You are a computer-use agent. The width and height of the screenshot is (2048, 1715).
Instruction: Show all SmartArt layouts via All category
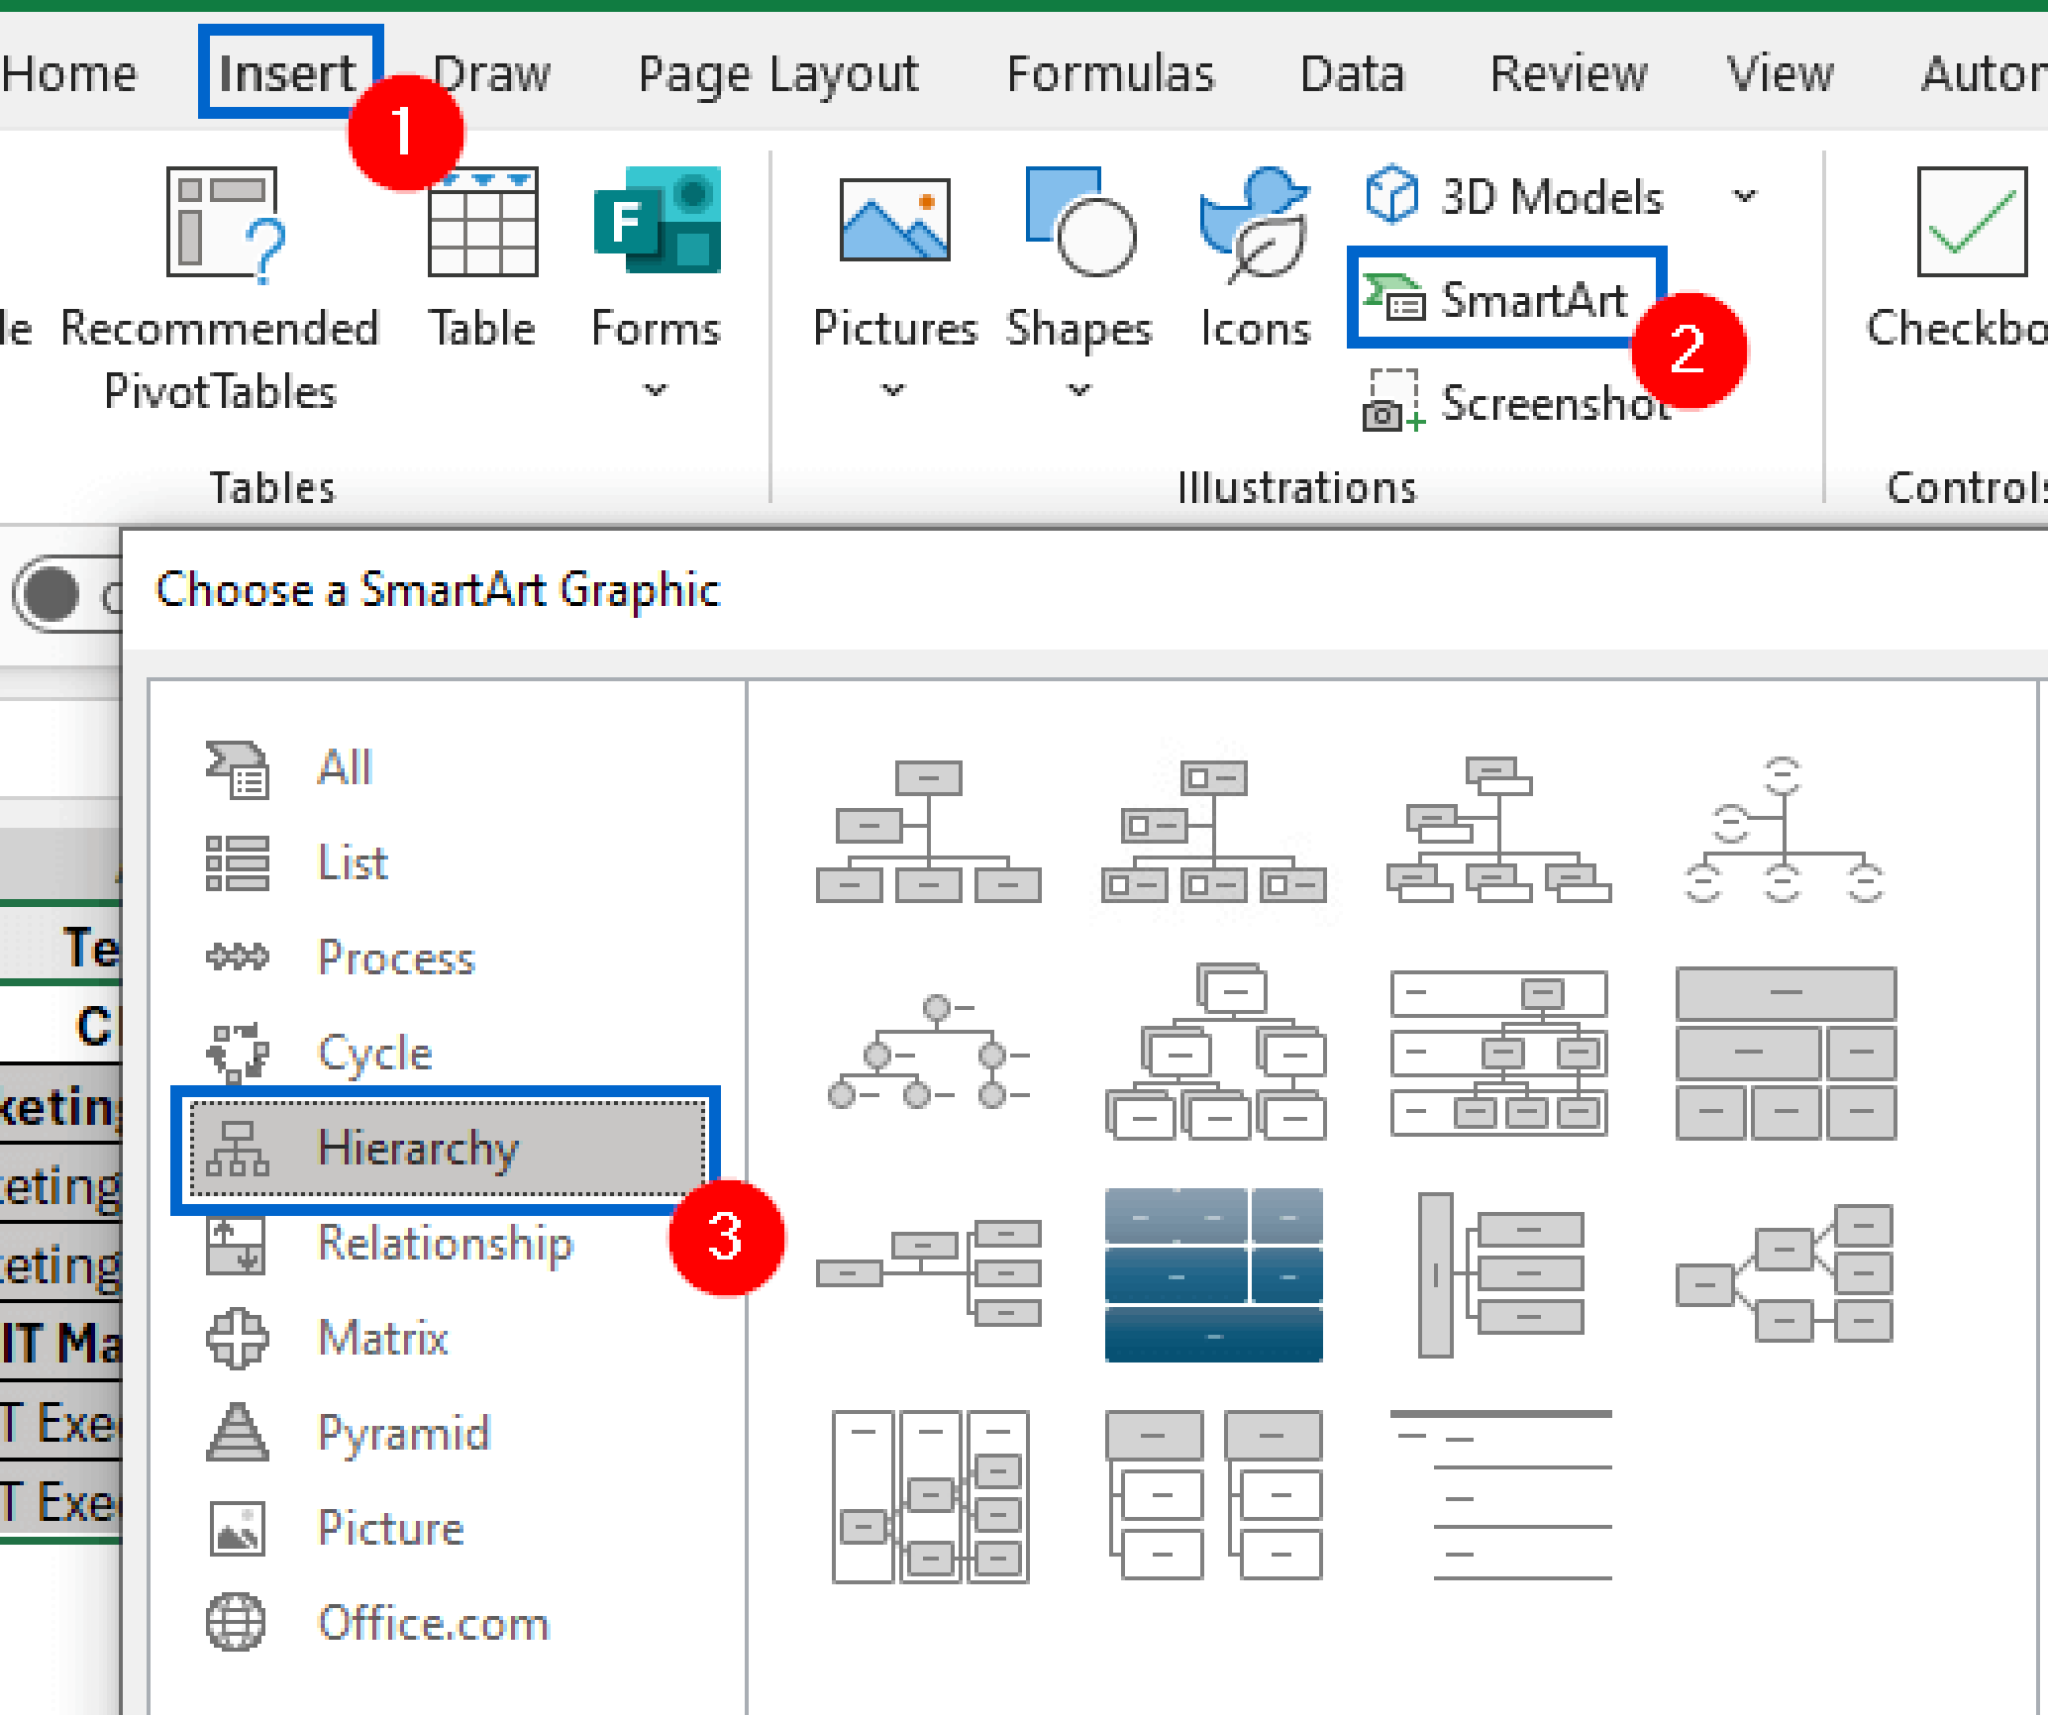(343, 768)
